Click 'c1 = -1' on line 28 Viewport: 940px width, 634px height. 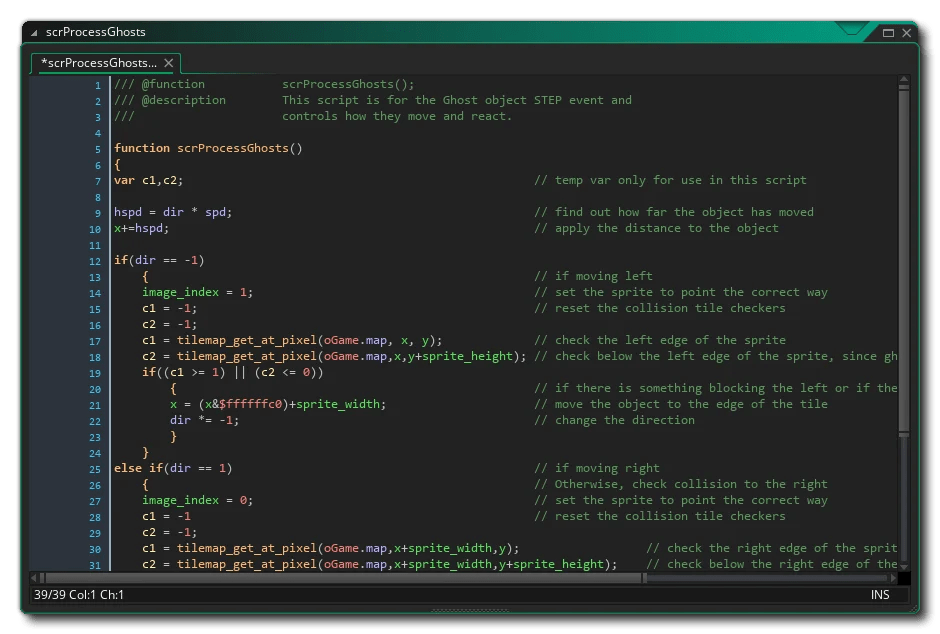(166, 516)
